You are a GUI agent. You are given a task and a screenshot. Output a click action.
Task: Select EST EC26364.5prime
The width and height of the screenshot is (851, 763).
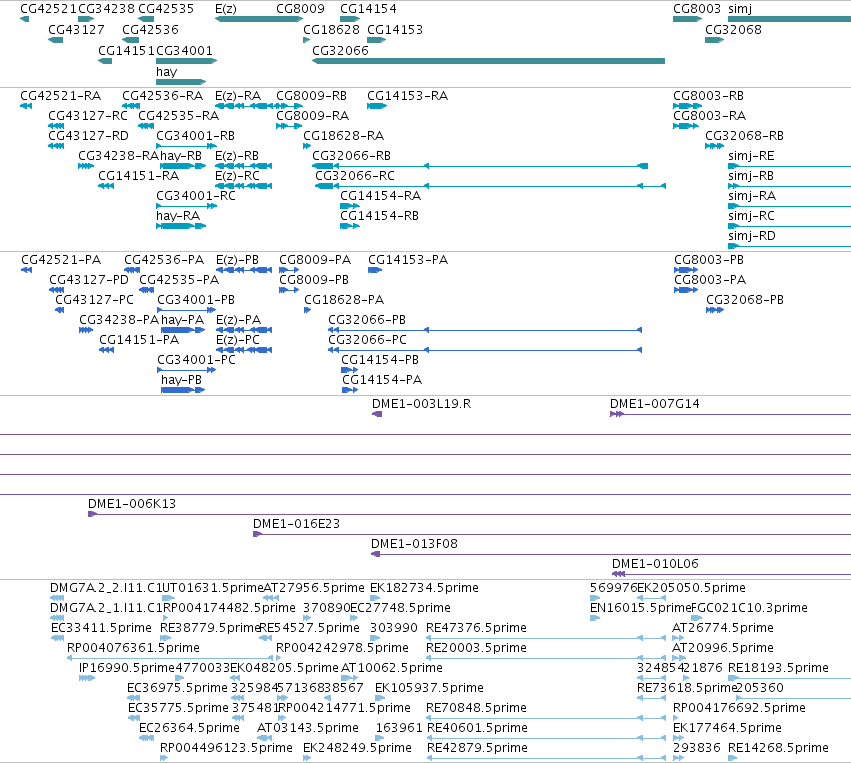click(x=147, y=738)
